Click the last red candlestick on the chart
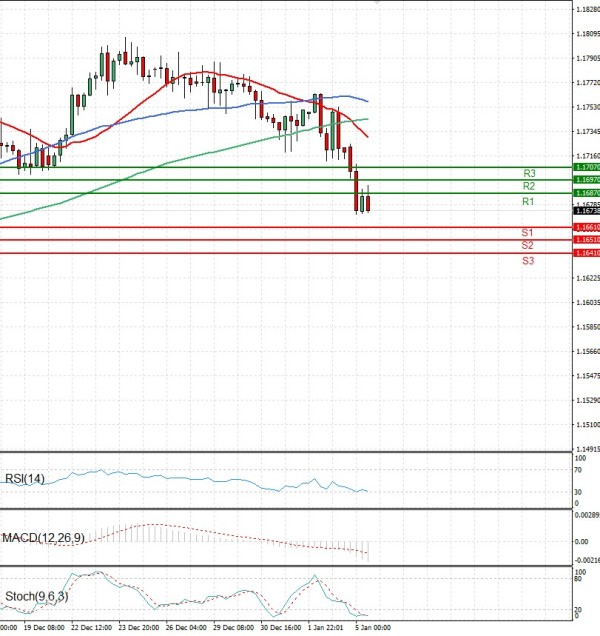 [x=369, y=203]
